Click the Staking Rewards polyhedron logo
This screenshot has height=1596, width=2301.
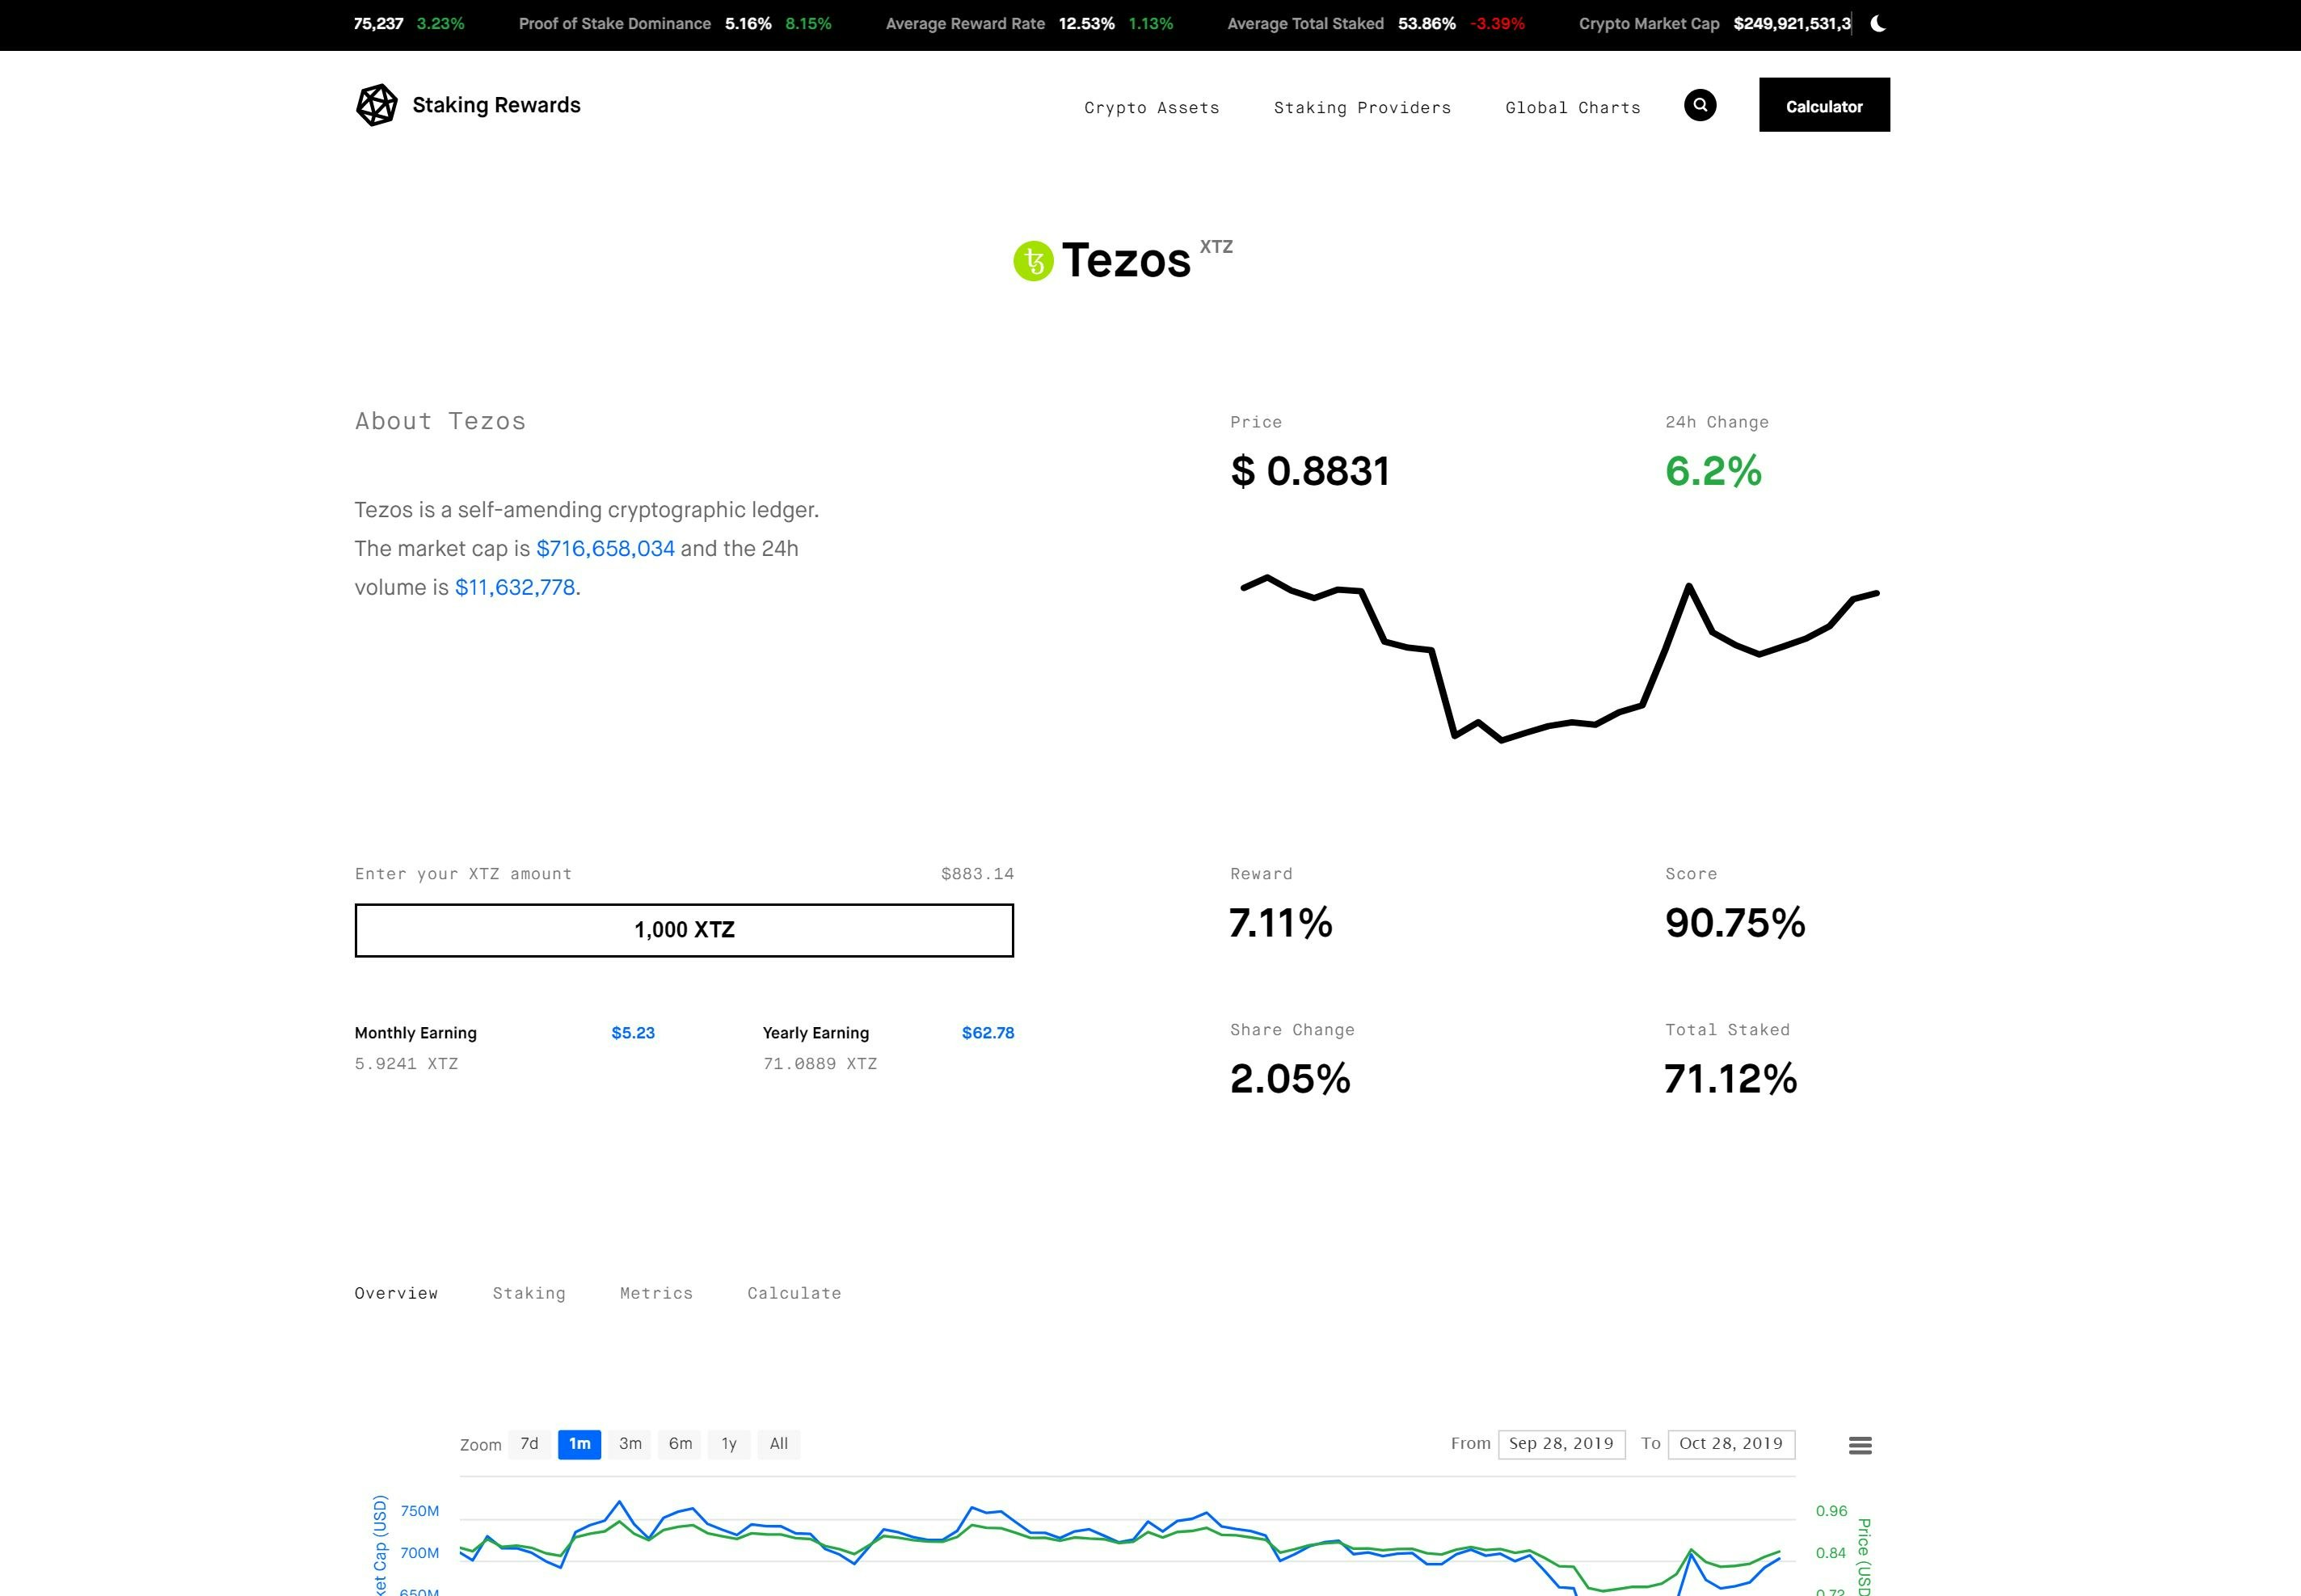(x=377, y=105)
